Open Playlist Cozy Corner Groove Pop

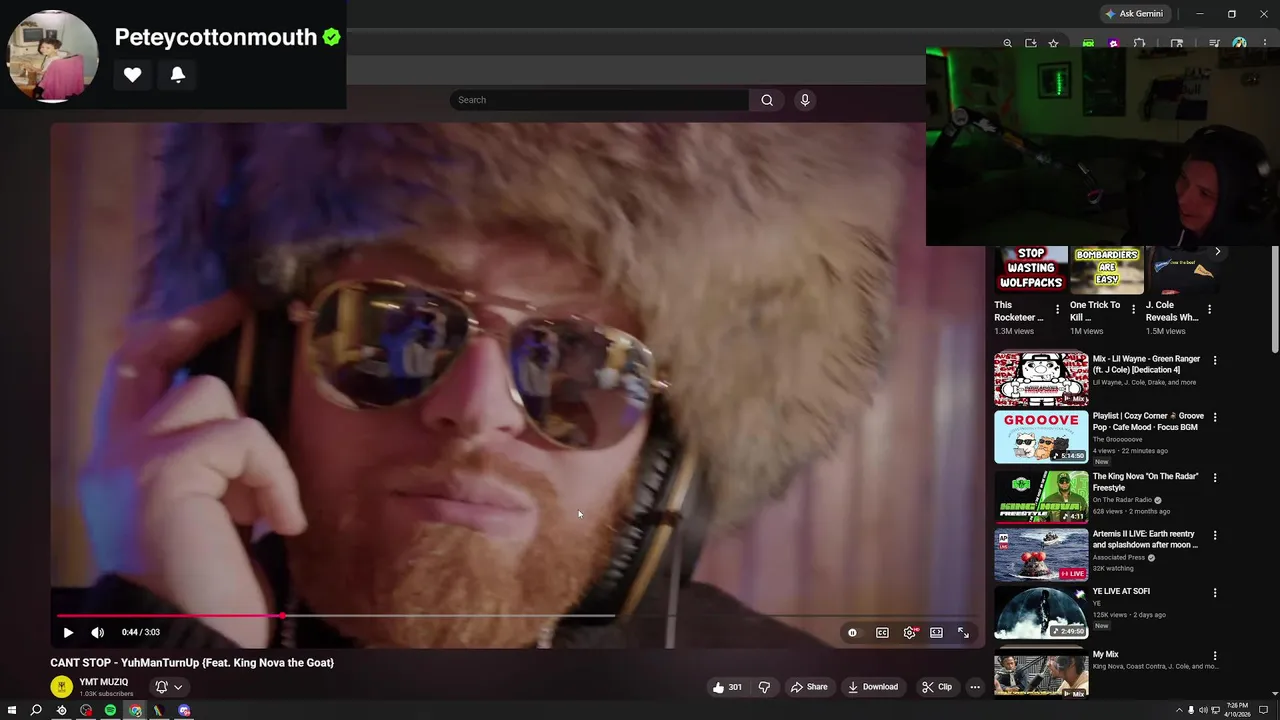coord(1148,421)
